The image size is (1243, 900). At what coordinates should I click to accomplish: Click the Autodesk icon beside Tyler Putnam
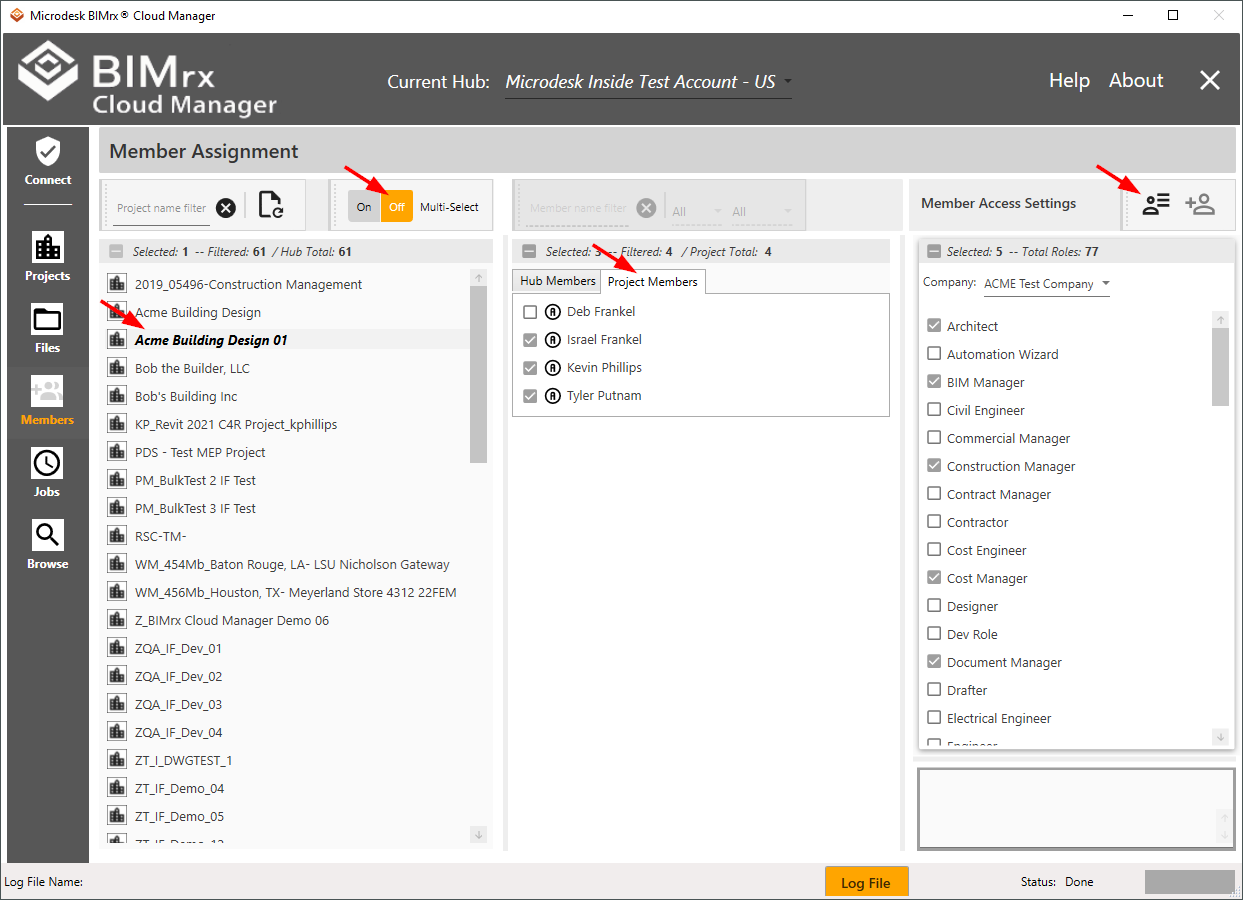point(553,396)
